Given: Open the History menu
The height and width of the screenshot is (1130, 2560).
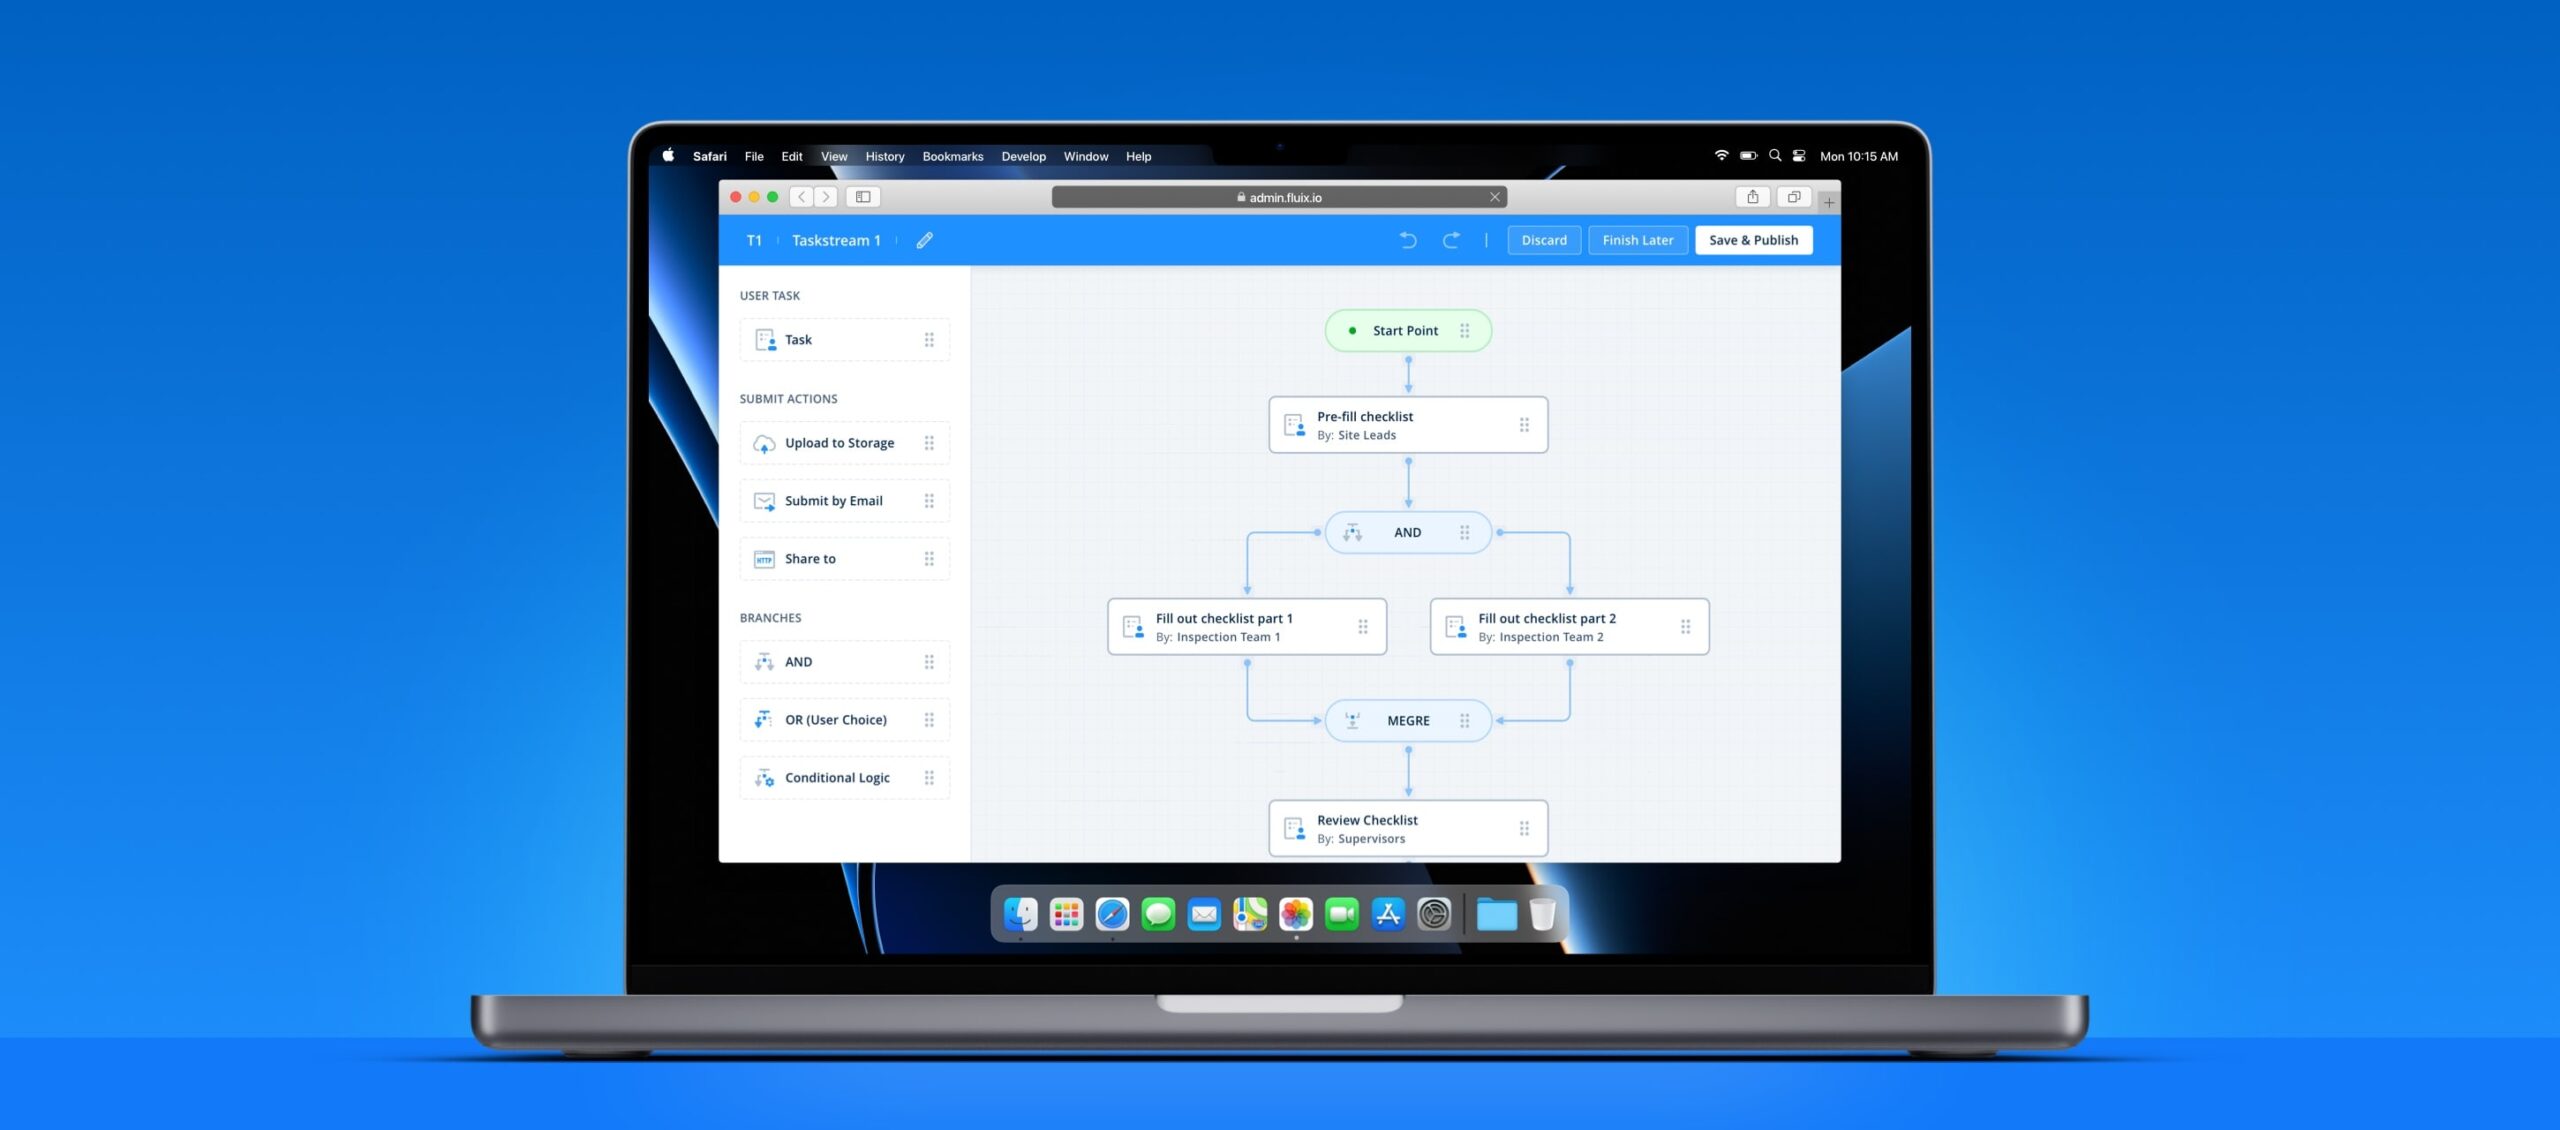Looking at the screenshot, I should [884, 156].
